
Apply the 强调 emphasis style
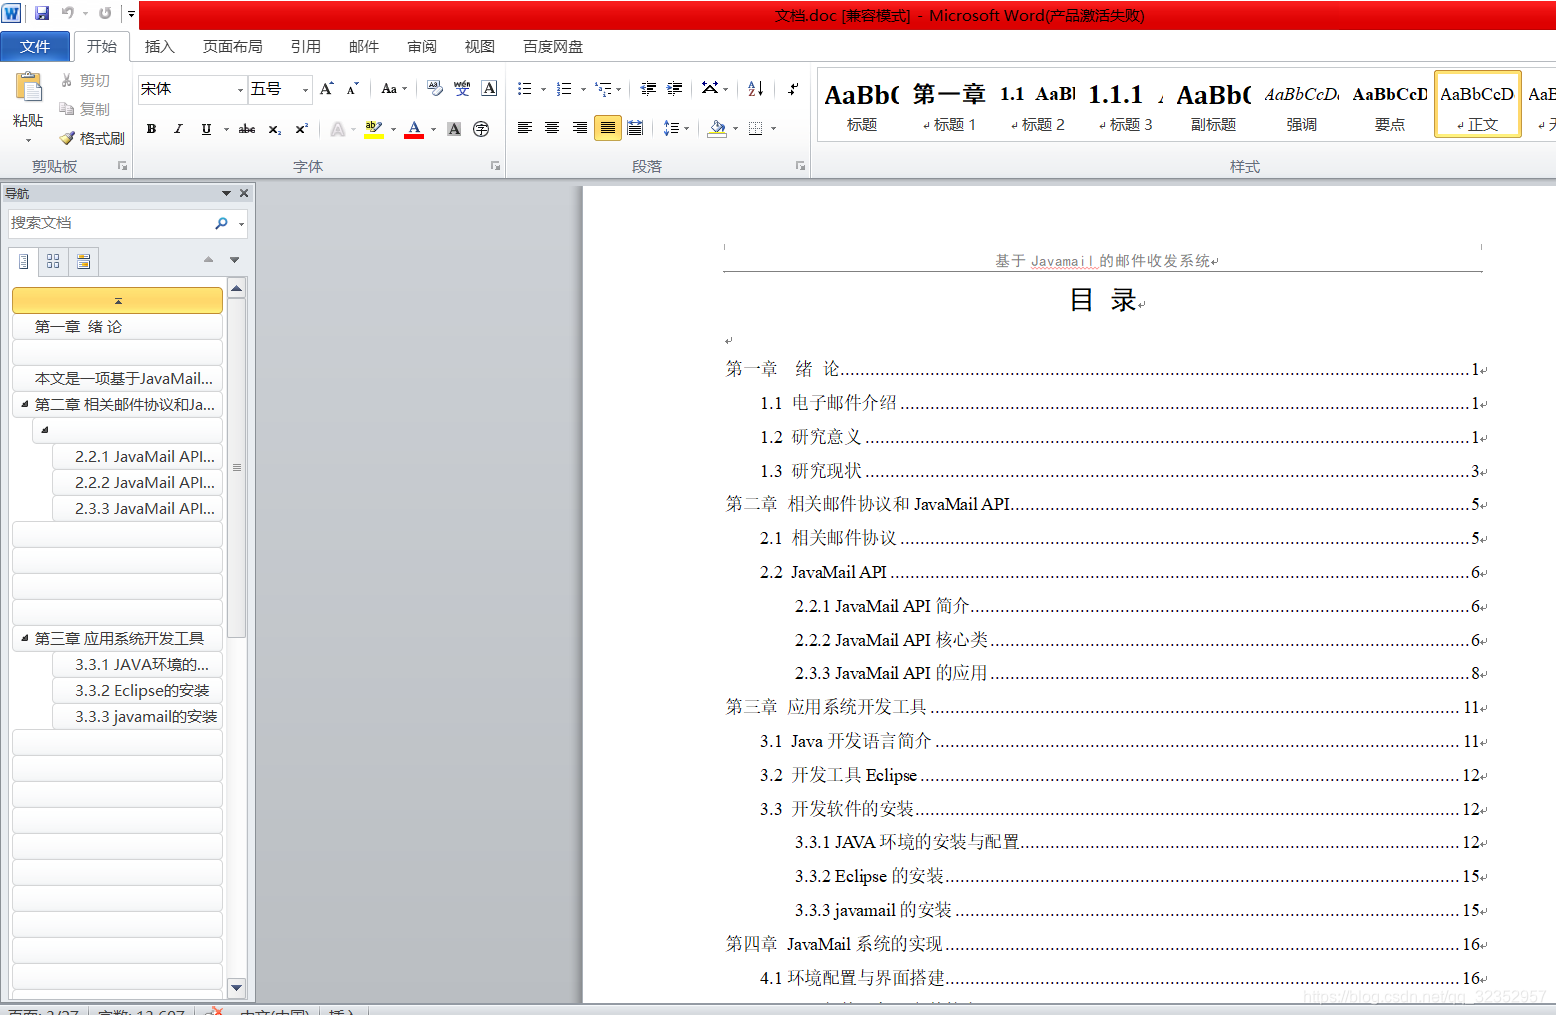(1301, 104)
